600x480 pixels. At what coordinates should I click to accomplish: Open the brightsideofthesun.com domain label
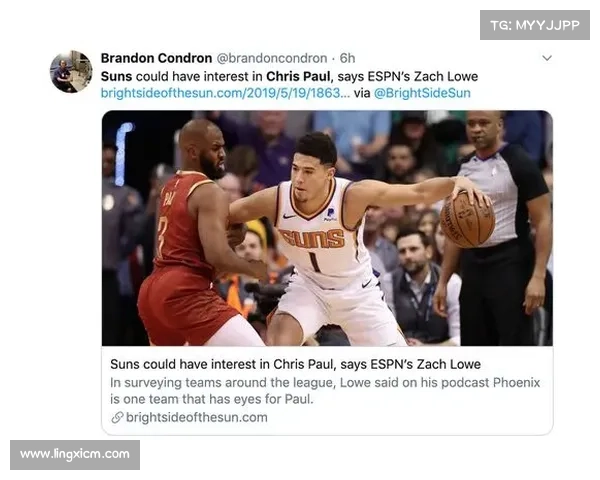197,417
